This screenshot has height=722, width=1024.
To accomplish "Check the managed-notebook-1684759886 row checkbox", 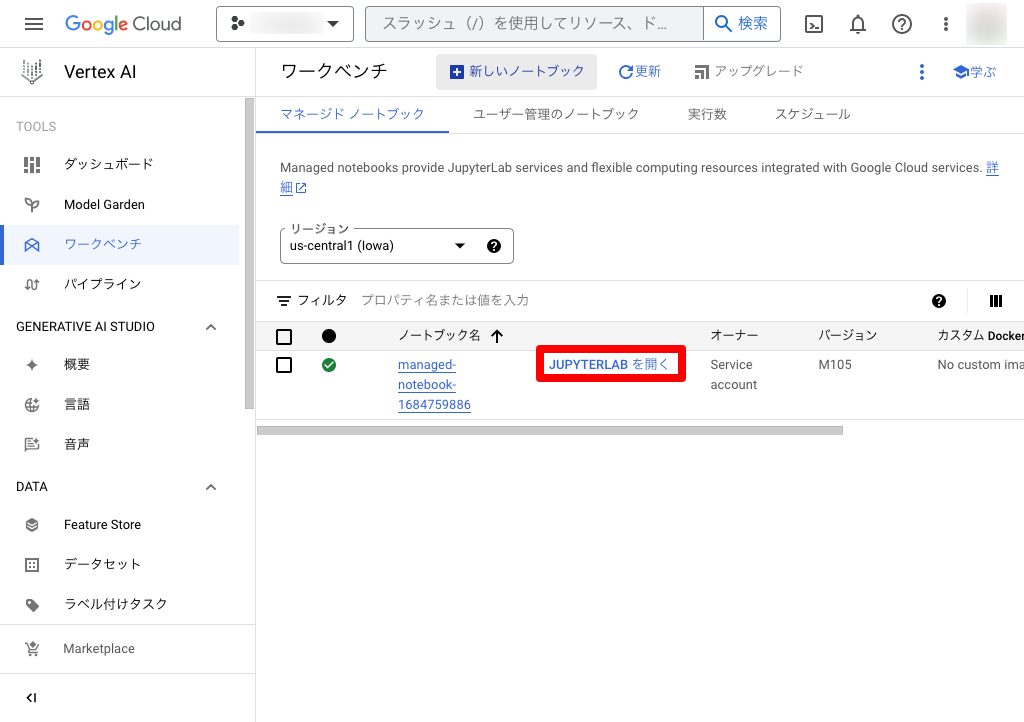I will (284, 364).
